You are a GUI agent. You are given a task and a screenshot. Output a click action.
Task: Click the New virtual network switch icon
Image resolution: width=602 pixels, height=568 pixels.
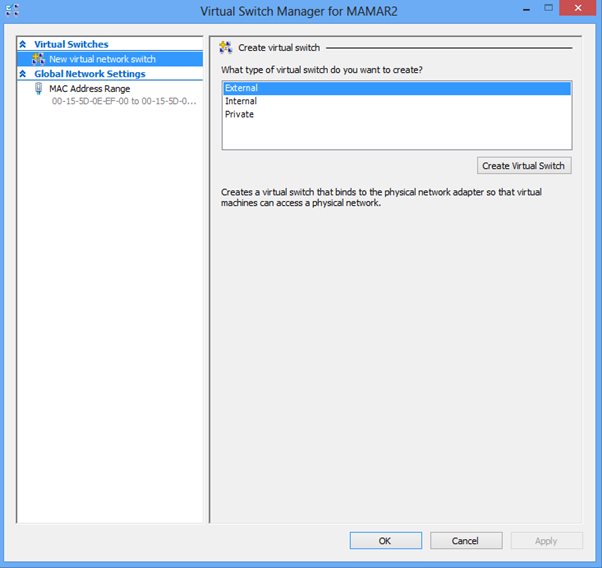click(39, 59)
